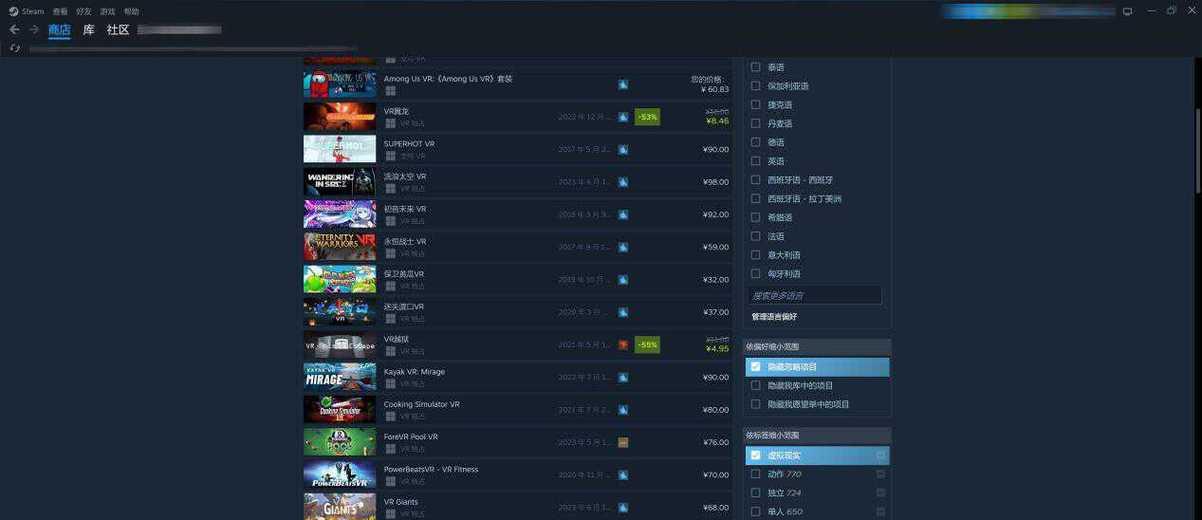Switch to the 社区 tab

[x=118, y=30]
